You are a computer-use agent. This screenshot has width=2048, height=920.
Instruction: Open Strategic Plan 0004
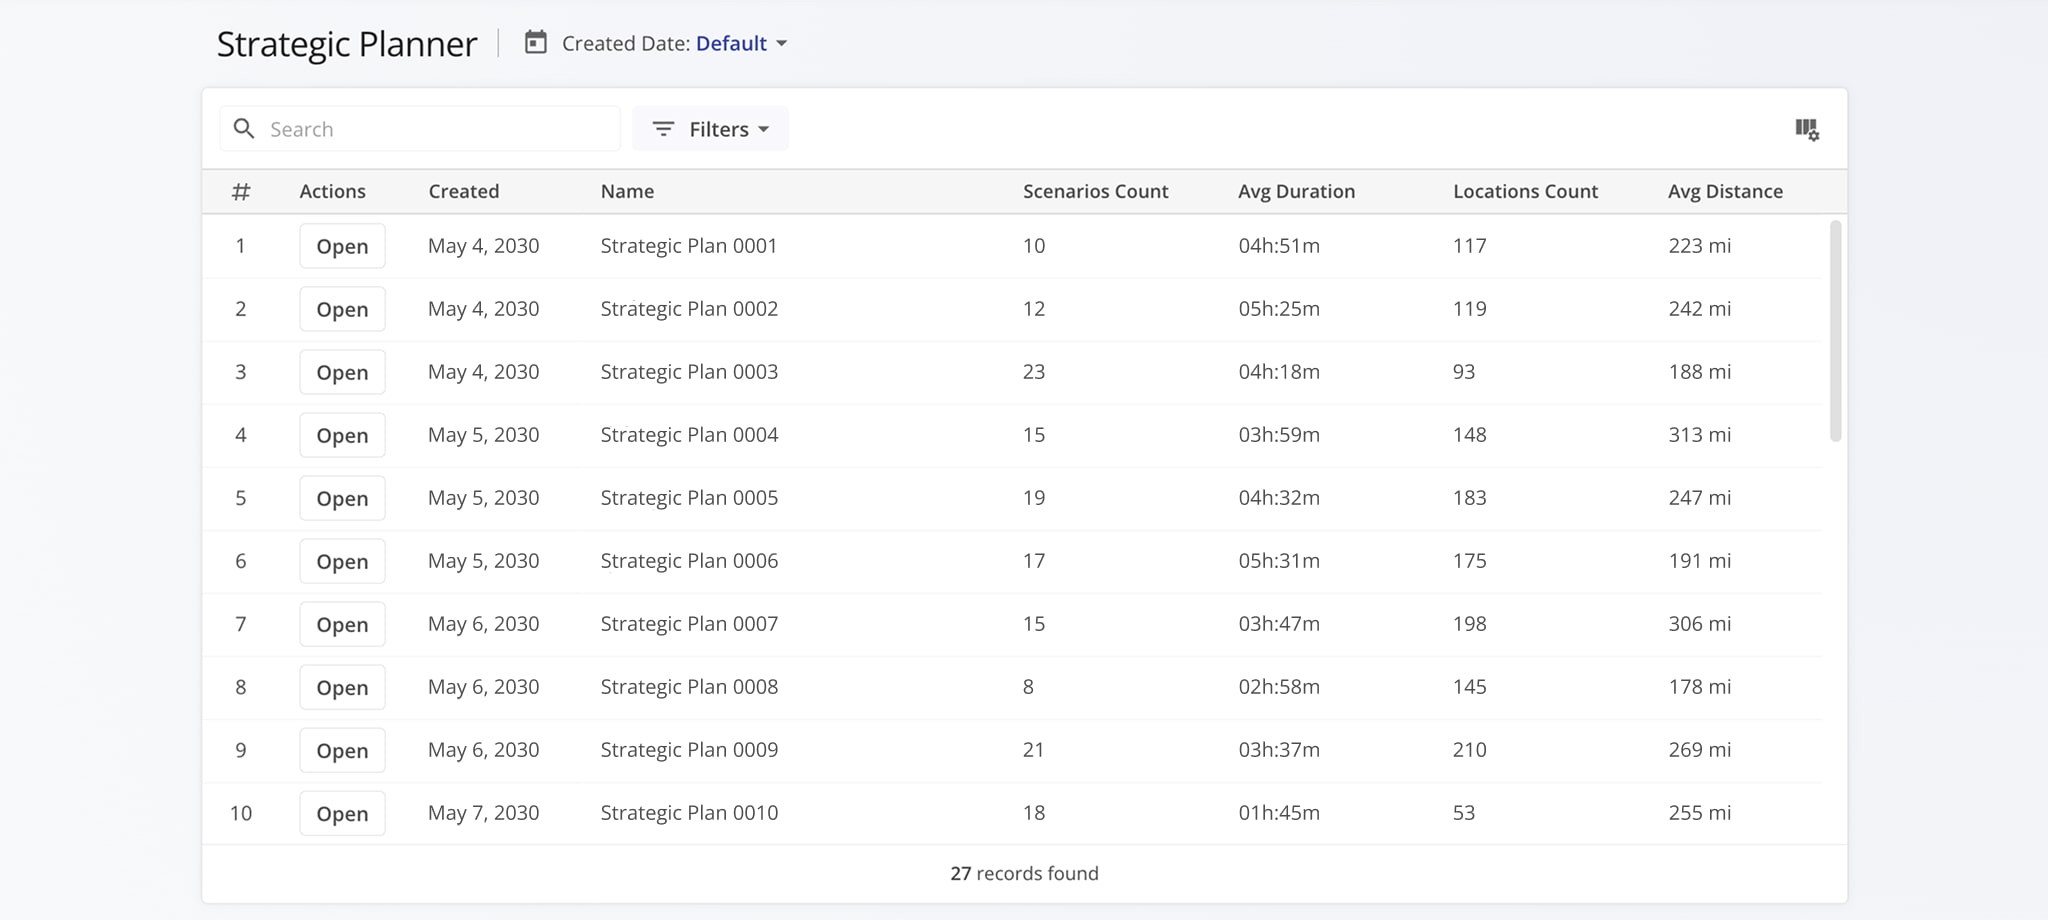click(x=342, y=435)
